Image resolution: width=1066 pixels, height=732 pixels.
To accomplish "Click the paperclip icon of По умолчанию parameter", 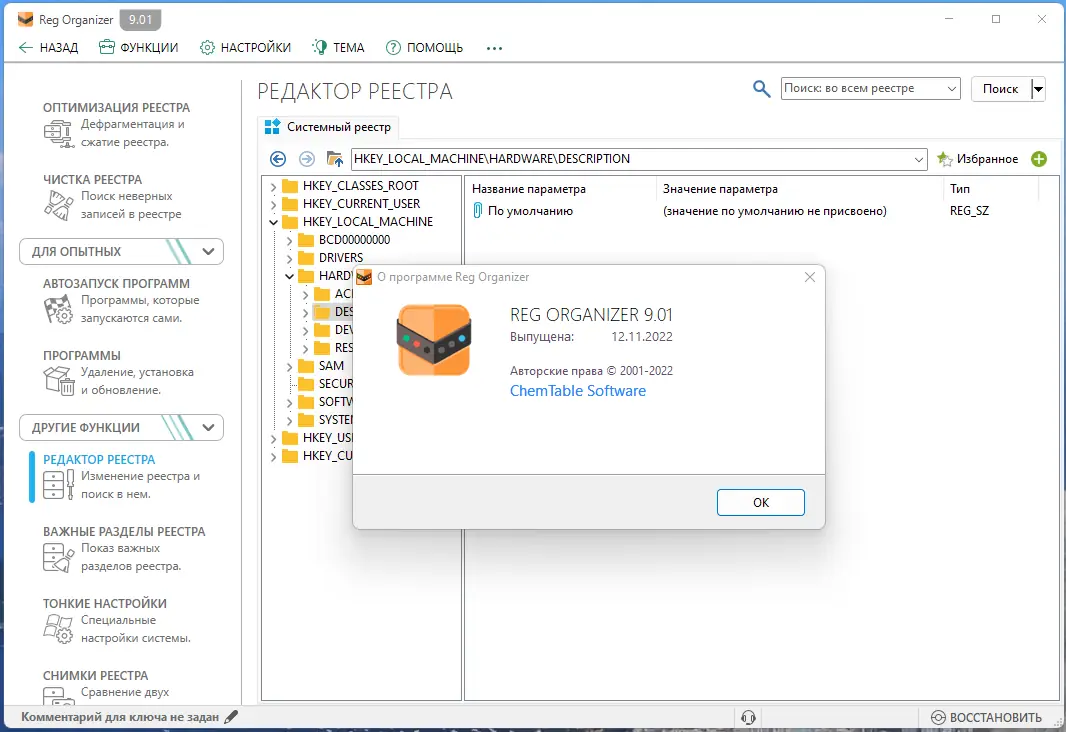I will tap(478, 211).
